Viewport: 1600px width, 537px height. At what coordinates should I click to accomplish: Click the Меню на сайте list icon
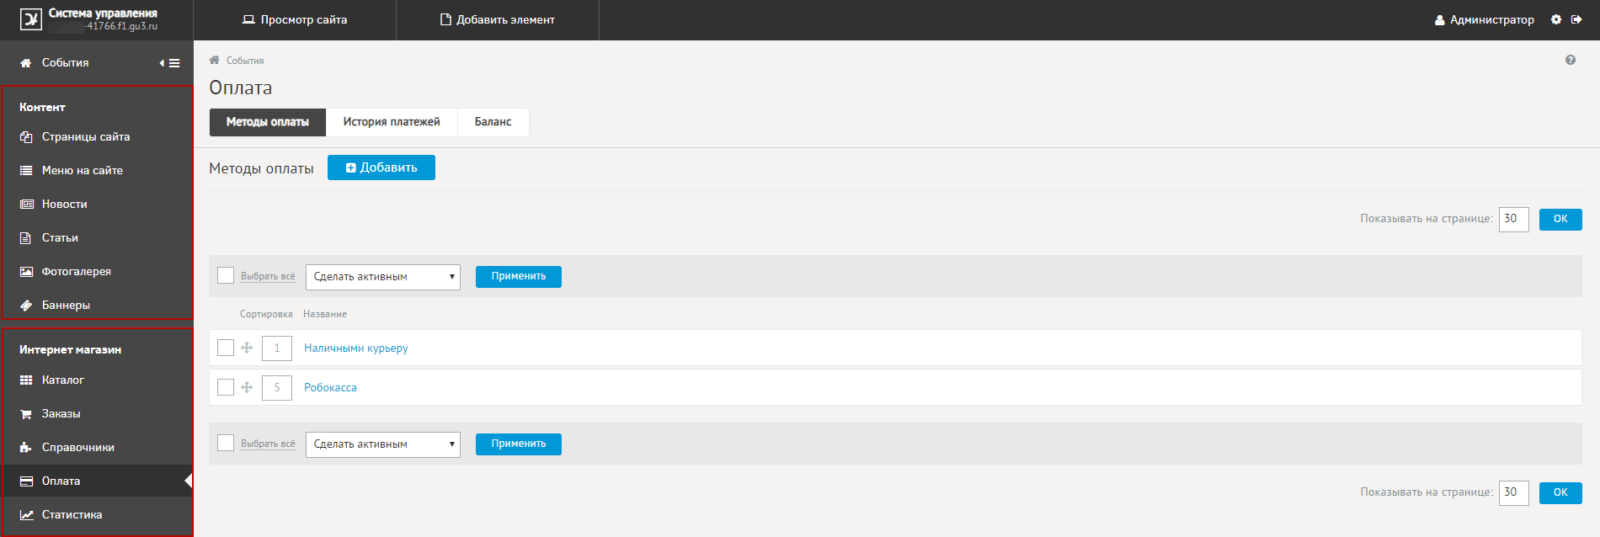(x=26, y=171)
